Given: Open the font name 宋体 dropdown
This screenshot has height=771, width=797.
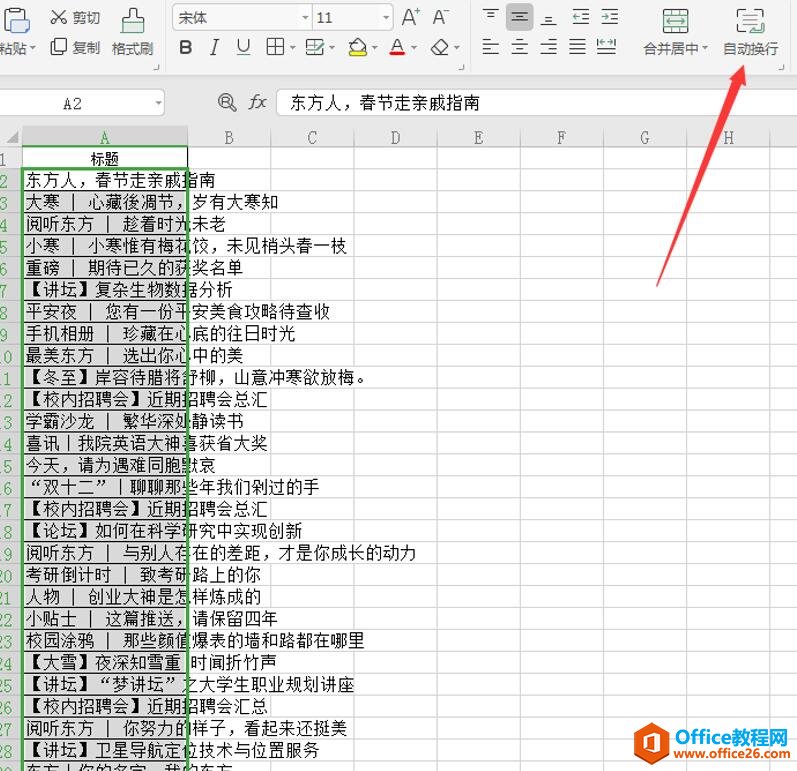Looking at the screenshot, I should (305, 18).
